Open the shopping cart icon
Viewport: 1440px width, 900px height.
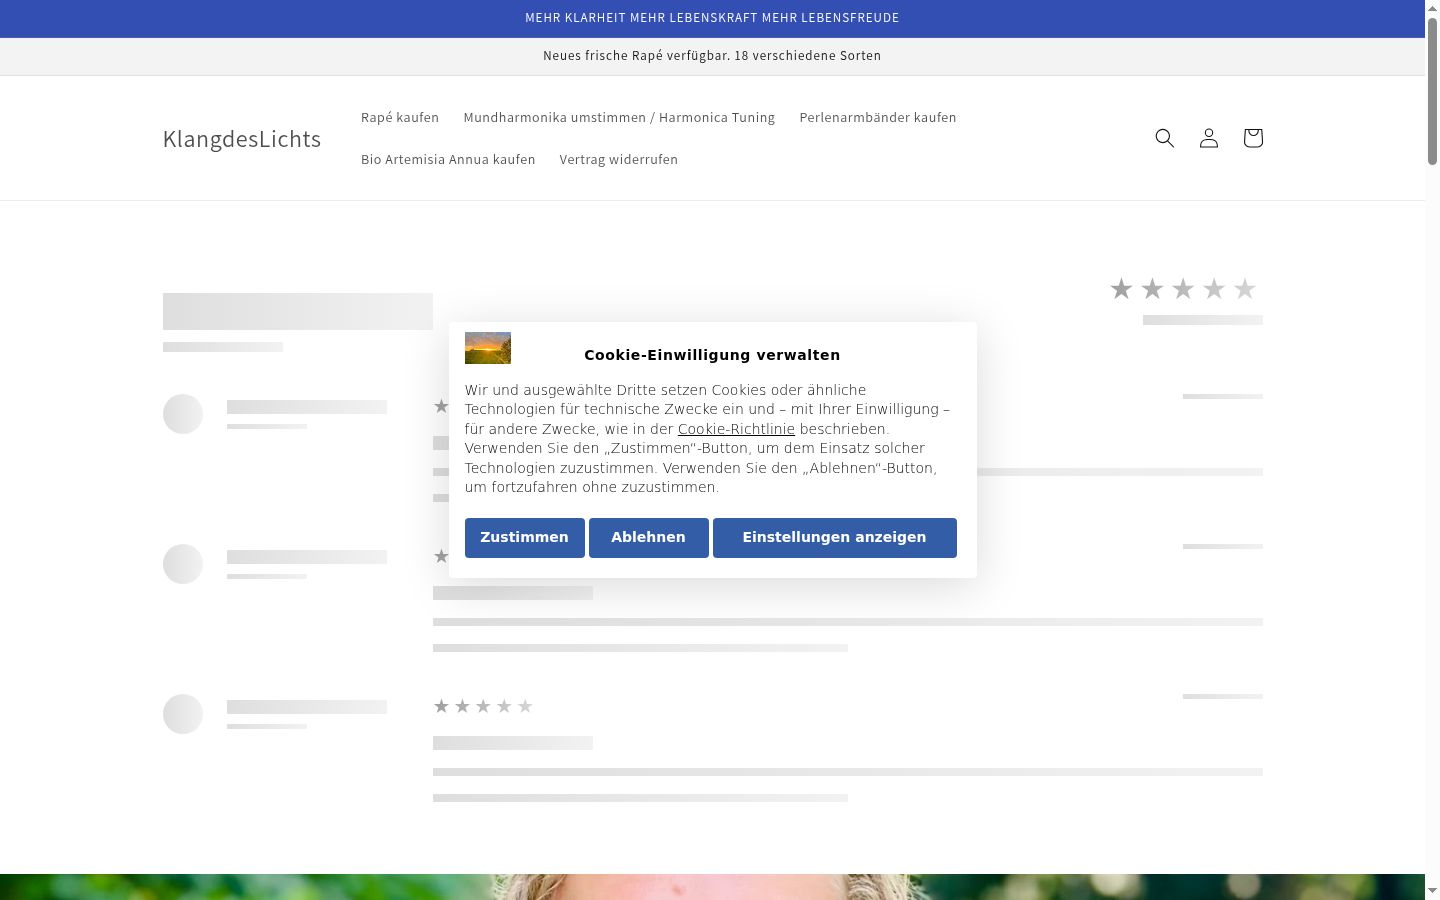[x=1253, y=138]
